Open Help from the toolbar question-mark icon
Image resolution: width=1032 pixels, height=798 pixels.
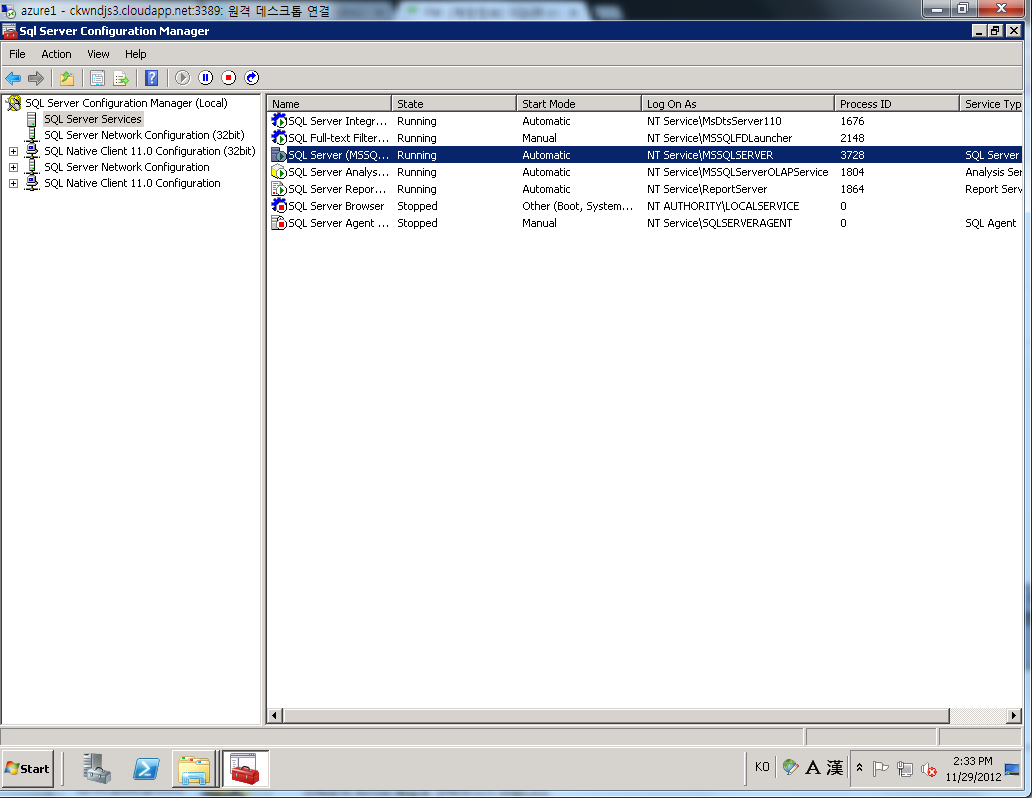pos(151,78)
